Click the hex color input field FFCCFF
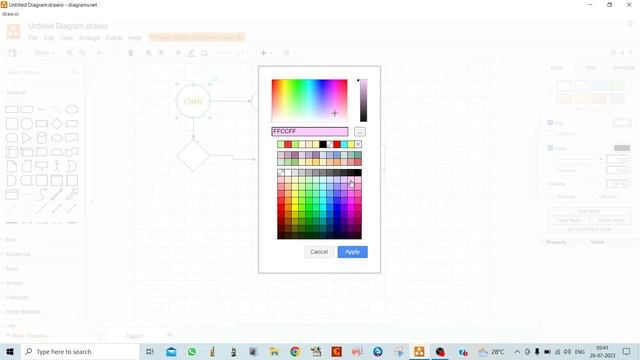 pos(310,131)
